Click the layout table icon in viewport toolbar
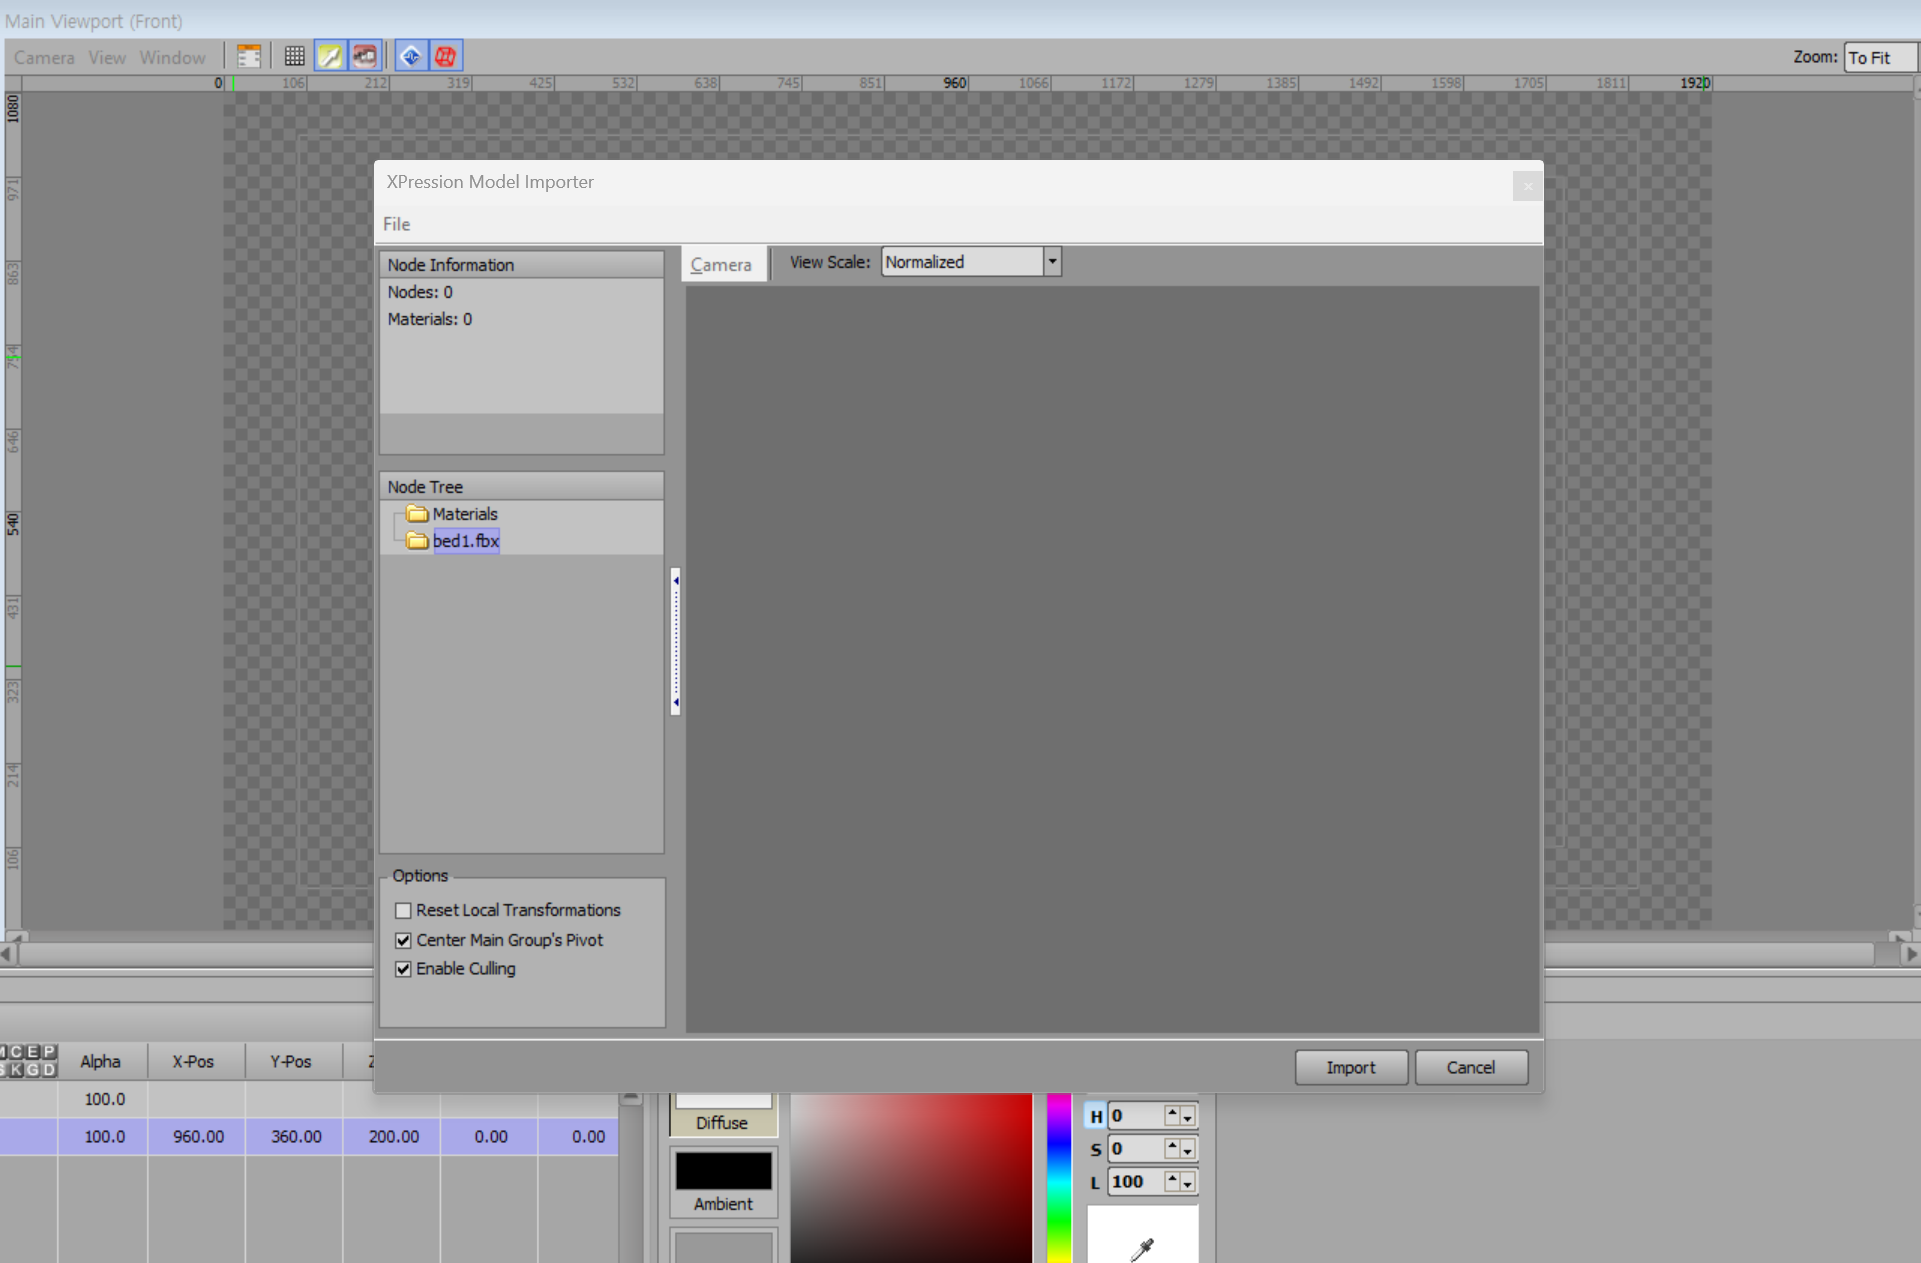 249,56
